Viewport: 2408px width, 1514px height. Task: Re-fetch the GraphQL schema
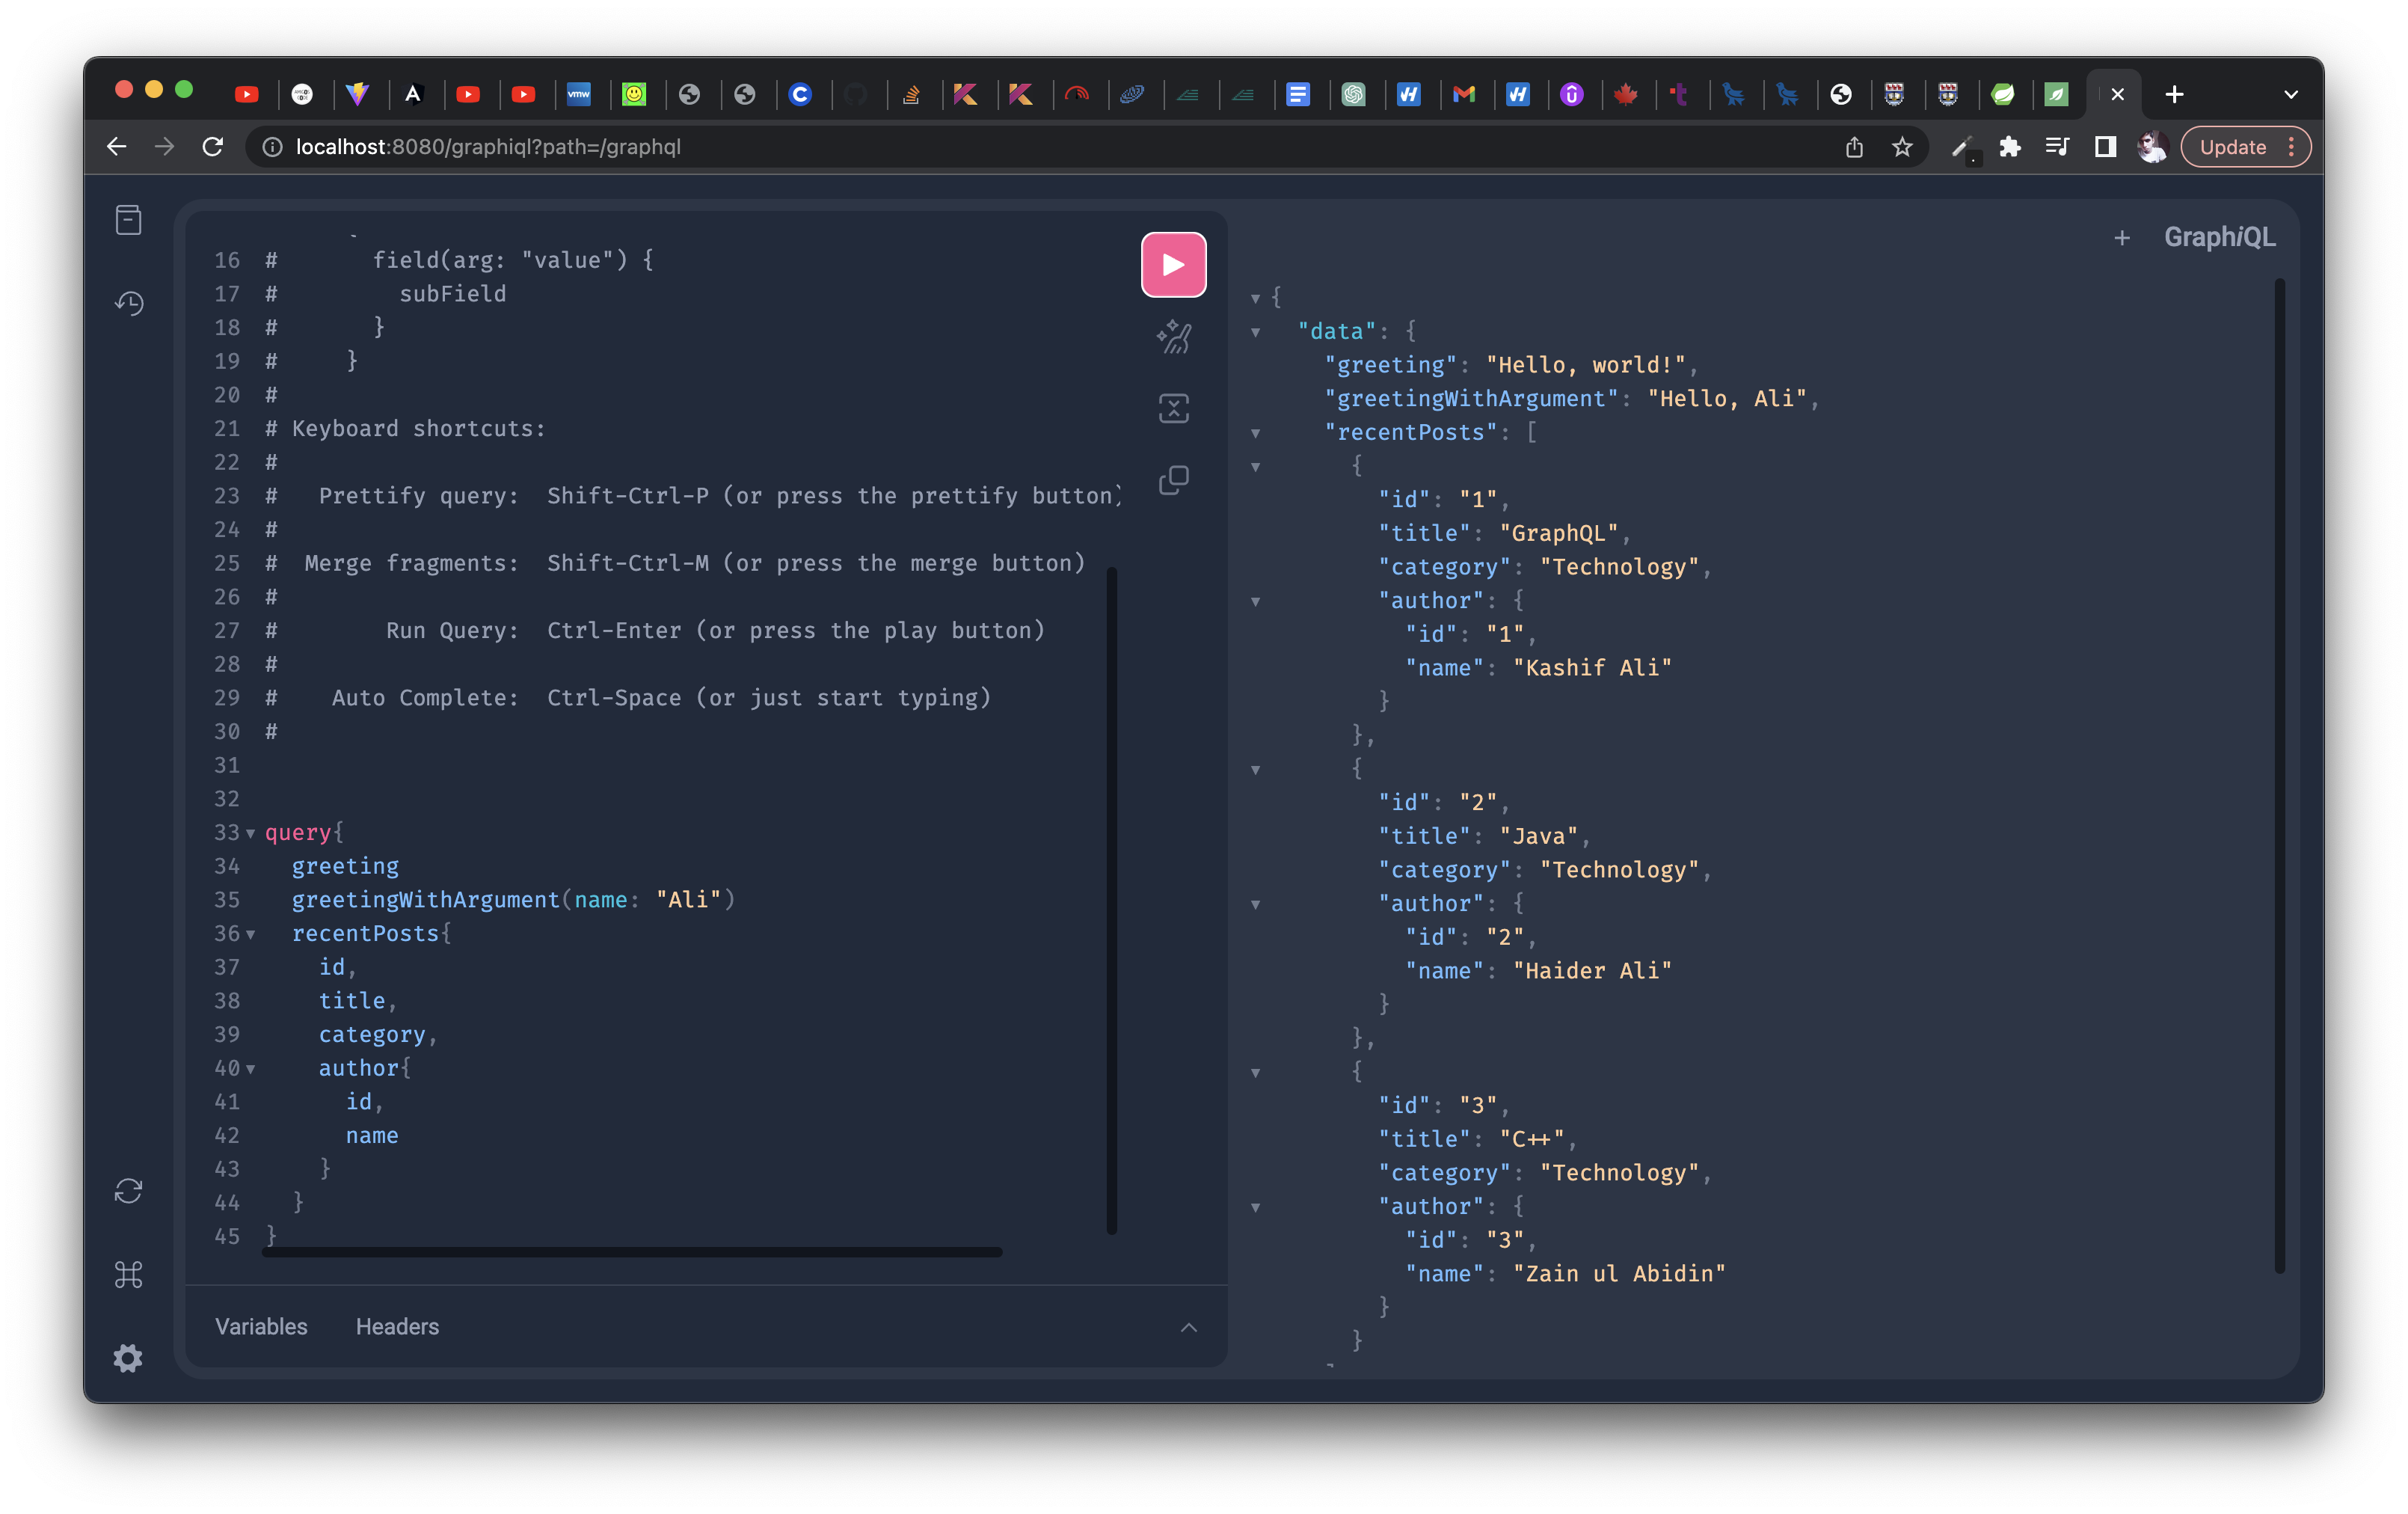point(129,1190)
